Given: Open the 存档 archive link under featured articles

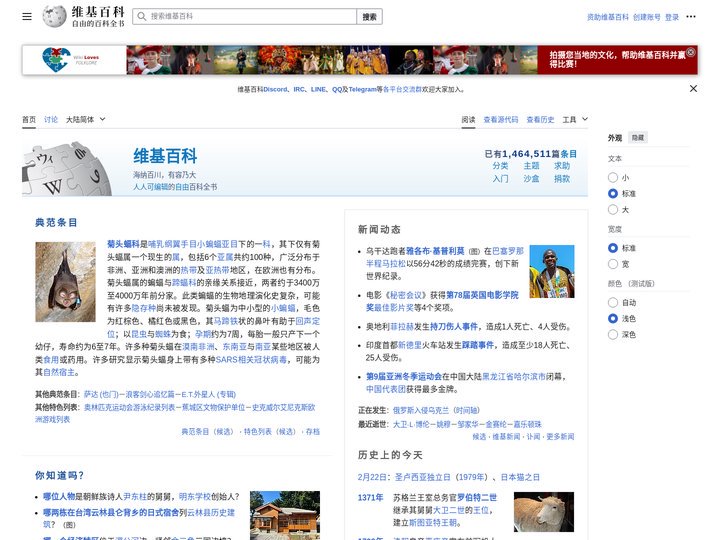Looking at the screenshot, I should [x=313, y=432].
